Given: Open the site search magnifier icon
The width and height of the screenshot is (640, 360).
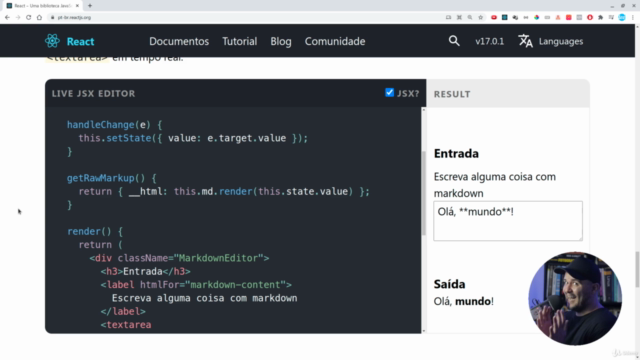Looking at the screenshot, I should 454,41.
